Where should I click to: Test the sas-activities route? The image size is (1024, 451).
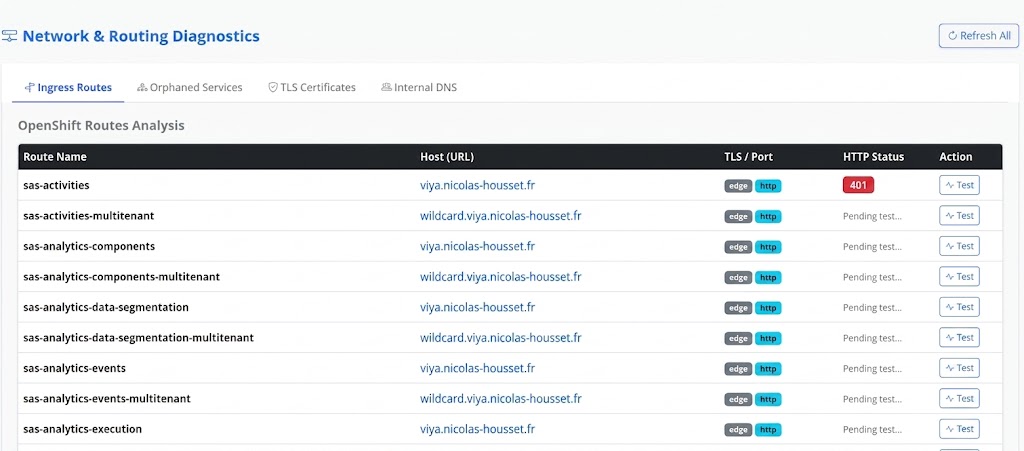959,185
